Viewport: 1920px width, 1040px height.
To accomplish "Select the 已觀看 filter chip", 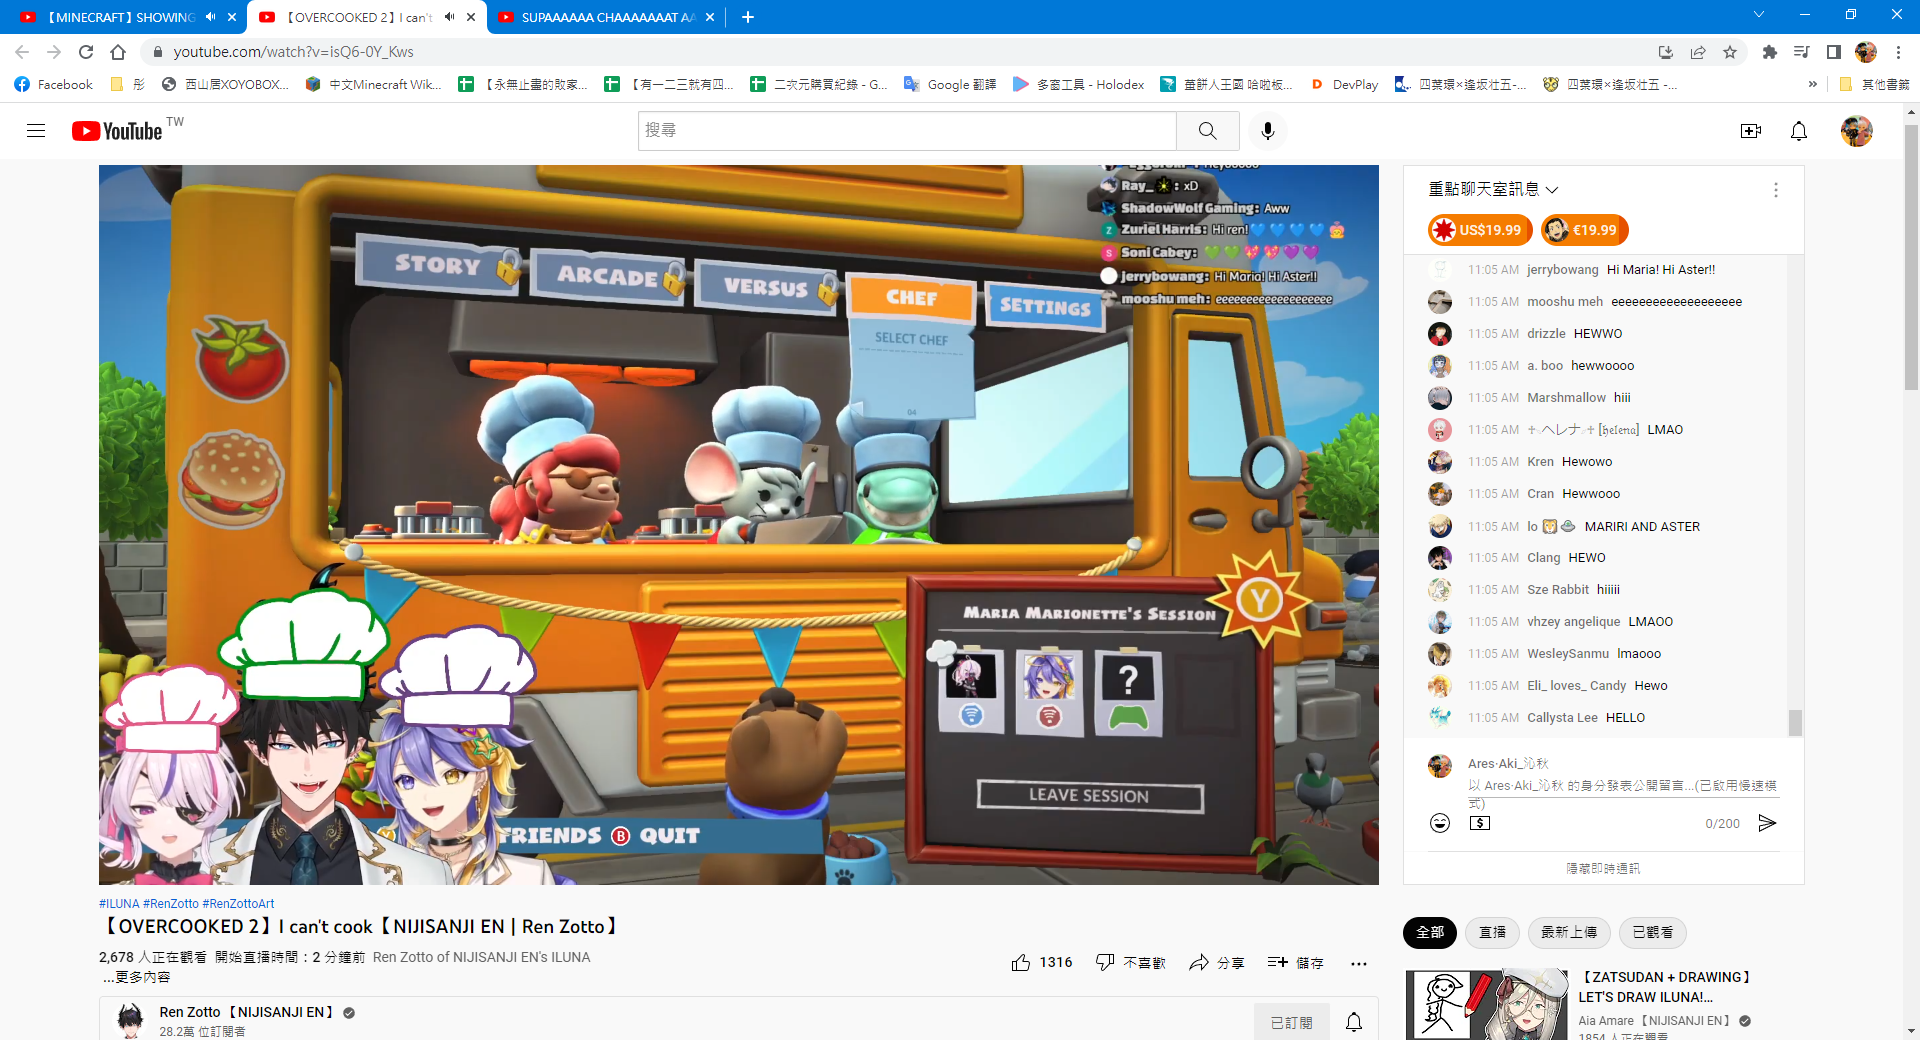I will coord(1652,932).
